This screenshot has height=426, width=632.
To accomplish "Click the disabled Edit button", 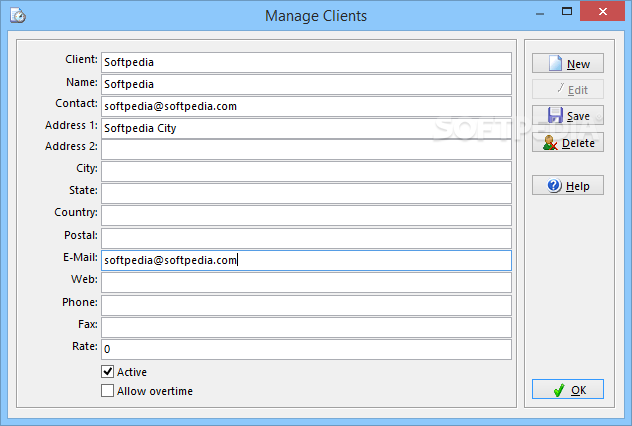I will point(568,89).
